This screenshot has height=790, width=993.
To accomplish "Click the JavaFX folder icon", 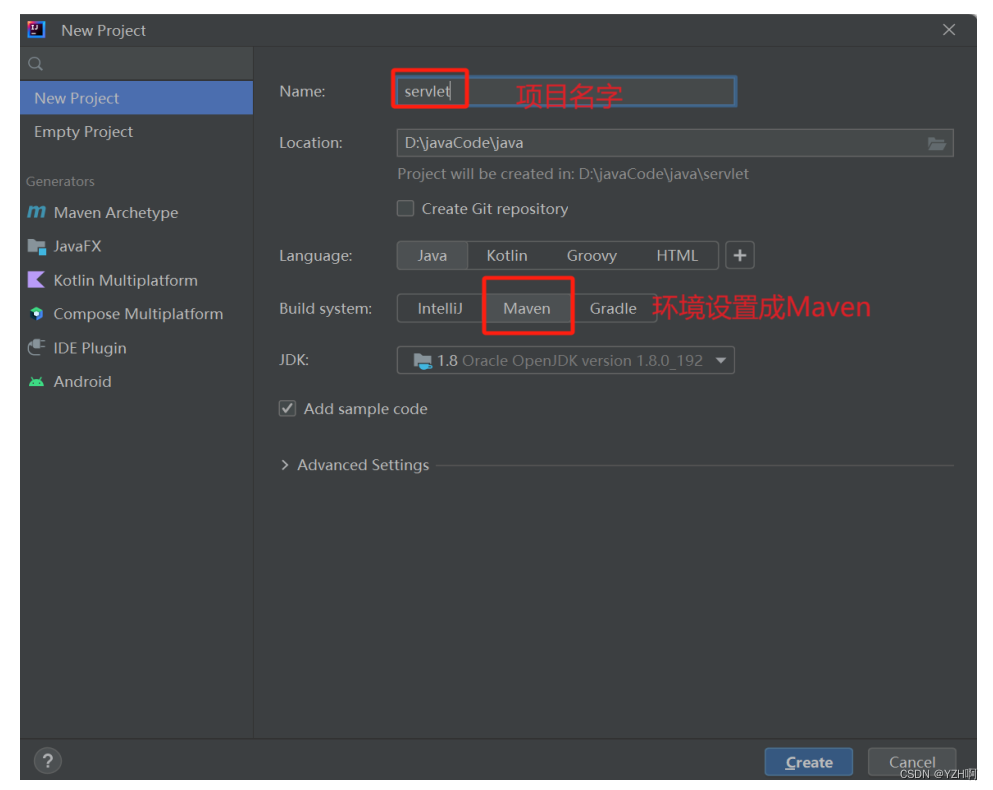I will click(37, 246).
